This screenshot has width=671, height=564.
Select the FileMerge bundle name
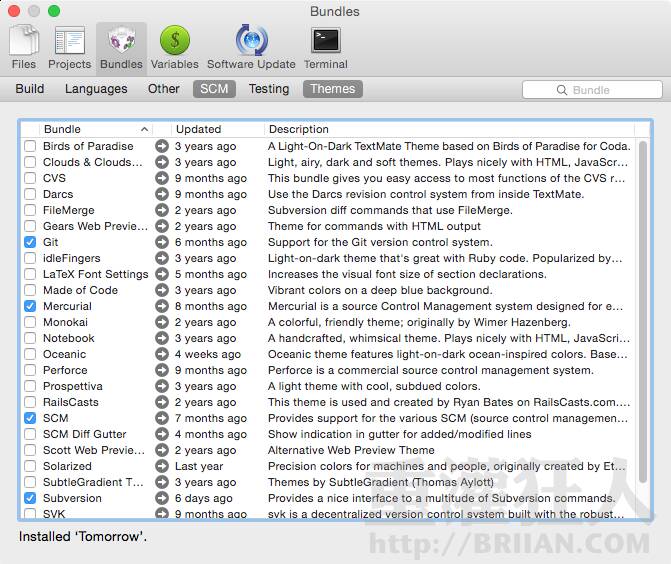(68, 210)
